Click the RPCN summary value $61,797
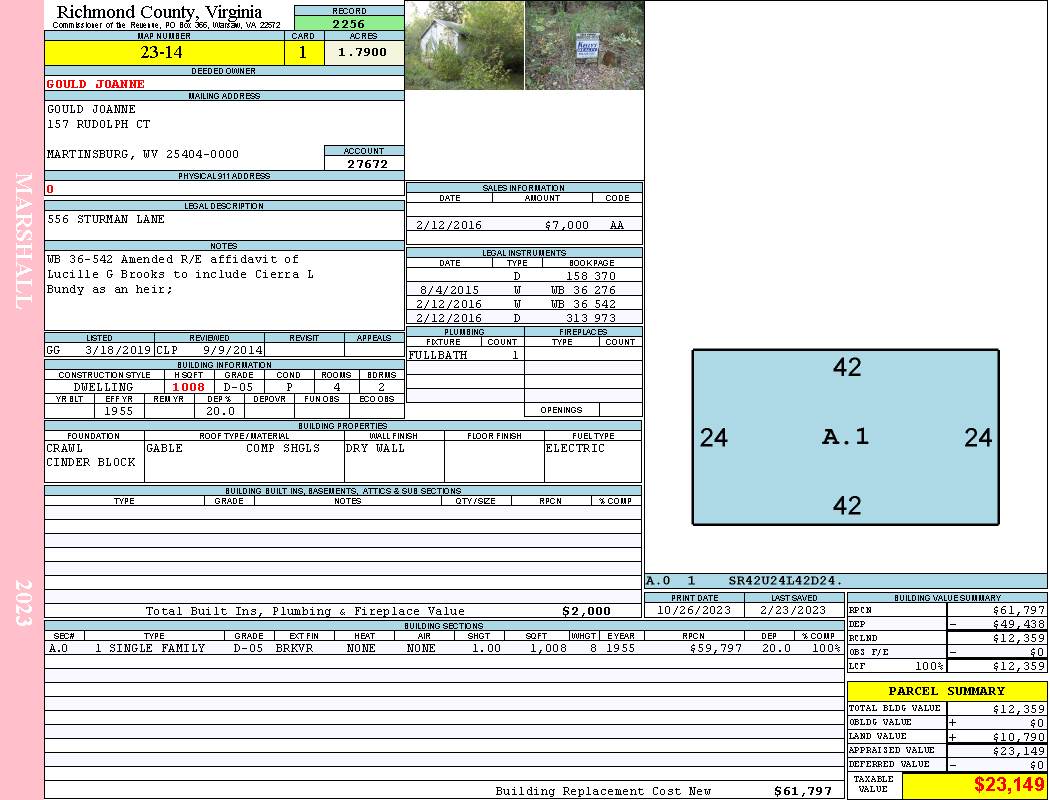The width and height of the screenshot is (1050, 800). point(1019,610)
